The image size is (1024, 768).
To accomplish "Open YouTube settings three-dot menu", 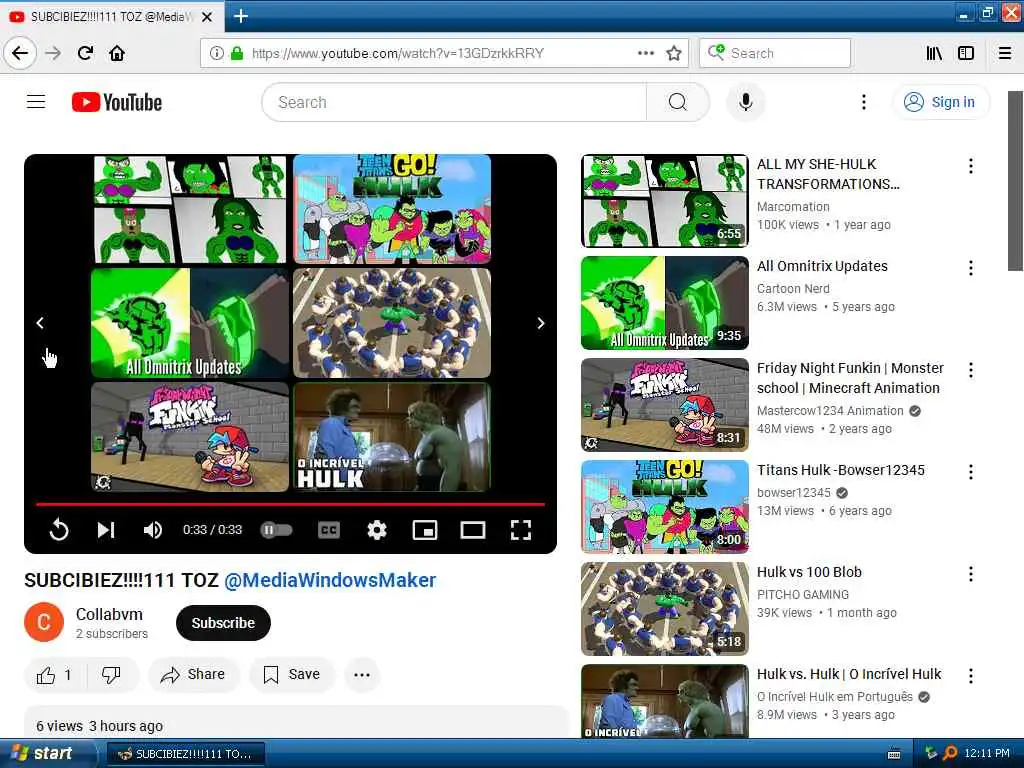I will point(863,102).
